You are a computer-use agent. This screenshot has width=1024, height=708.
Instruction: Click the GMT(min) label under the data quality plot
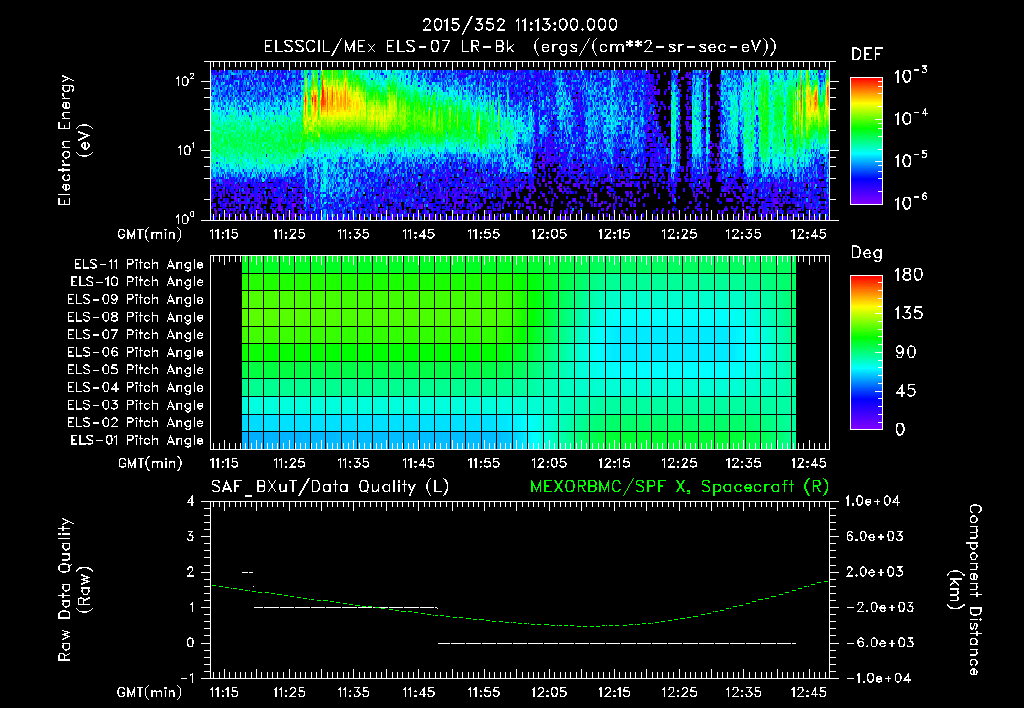150,692
